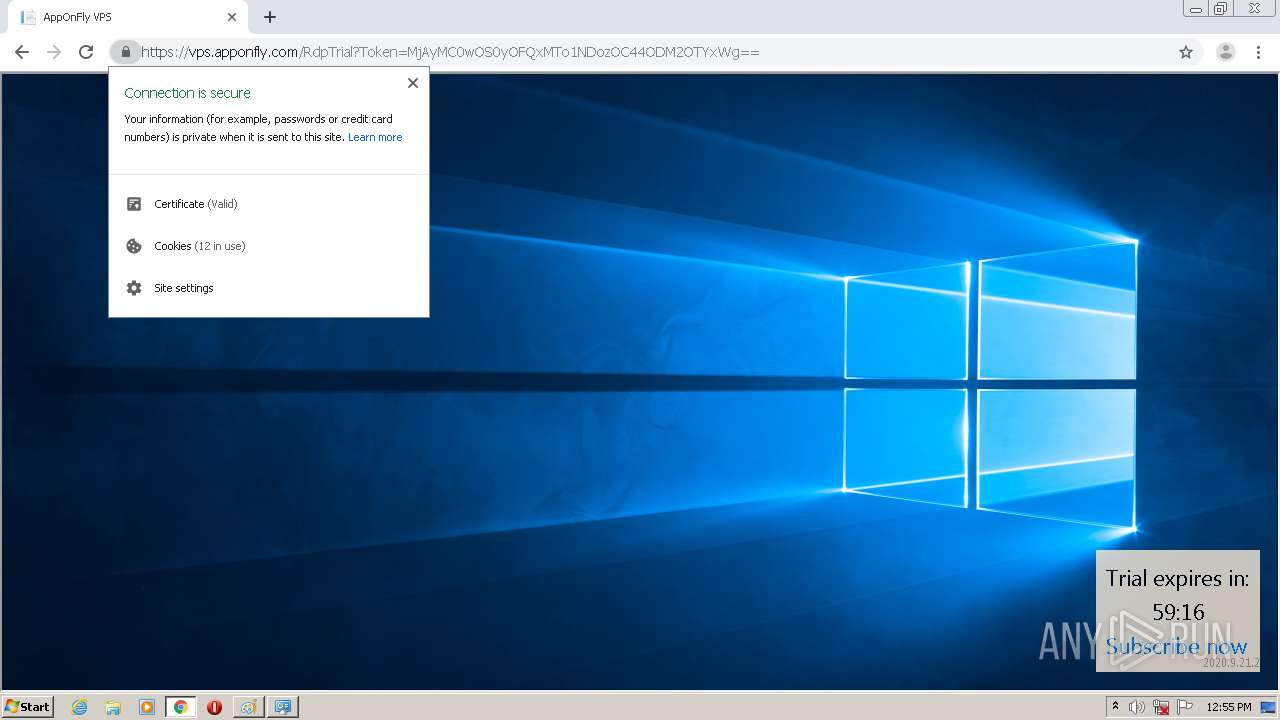This screenshot has width=1280, height=720.
Task: Open Chrome three-dot menu
Action: 1258,52
